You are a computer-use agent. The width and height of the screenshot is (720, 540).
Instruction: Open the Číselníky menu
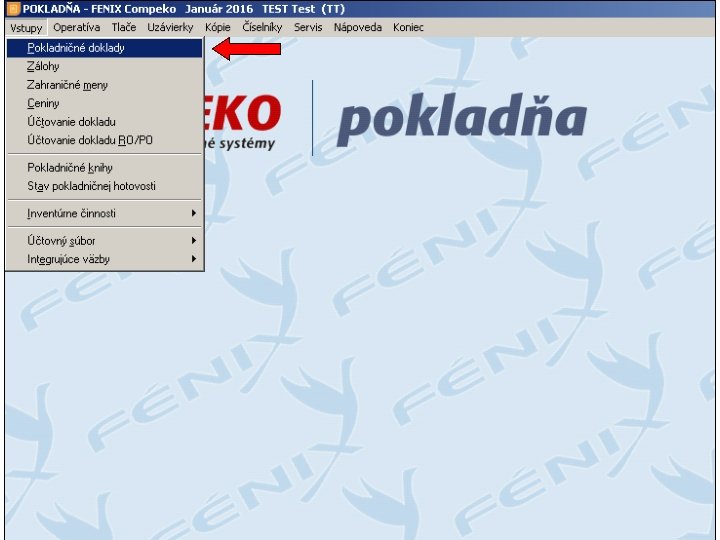[262, 28]
